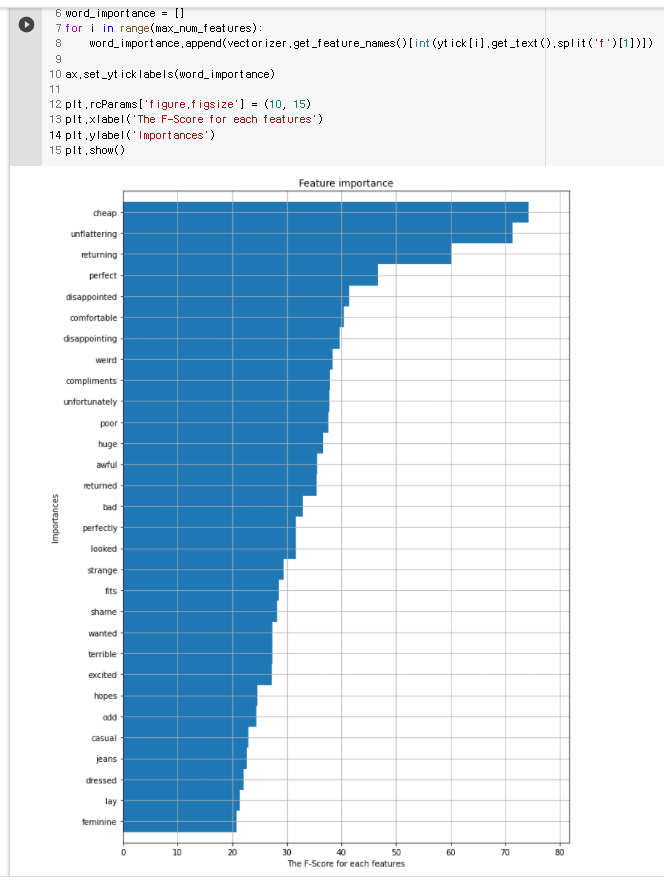Click the word_importance.append code line

pyautogui.click(x=371, y=43)
